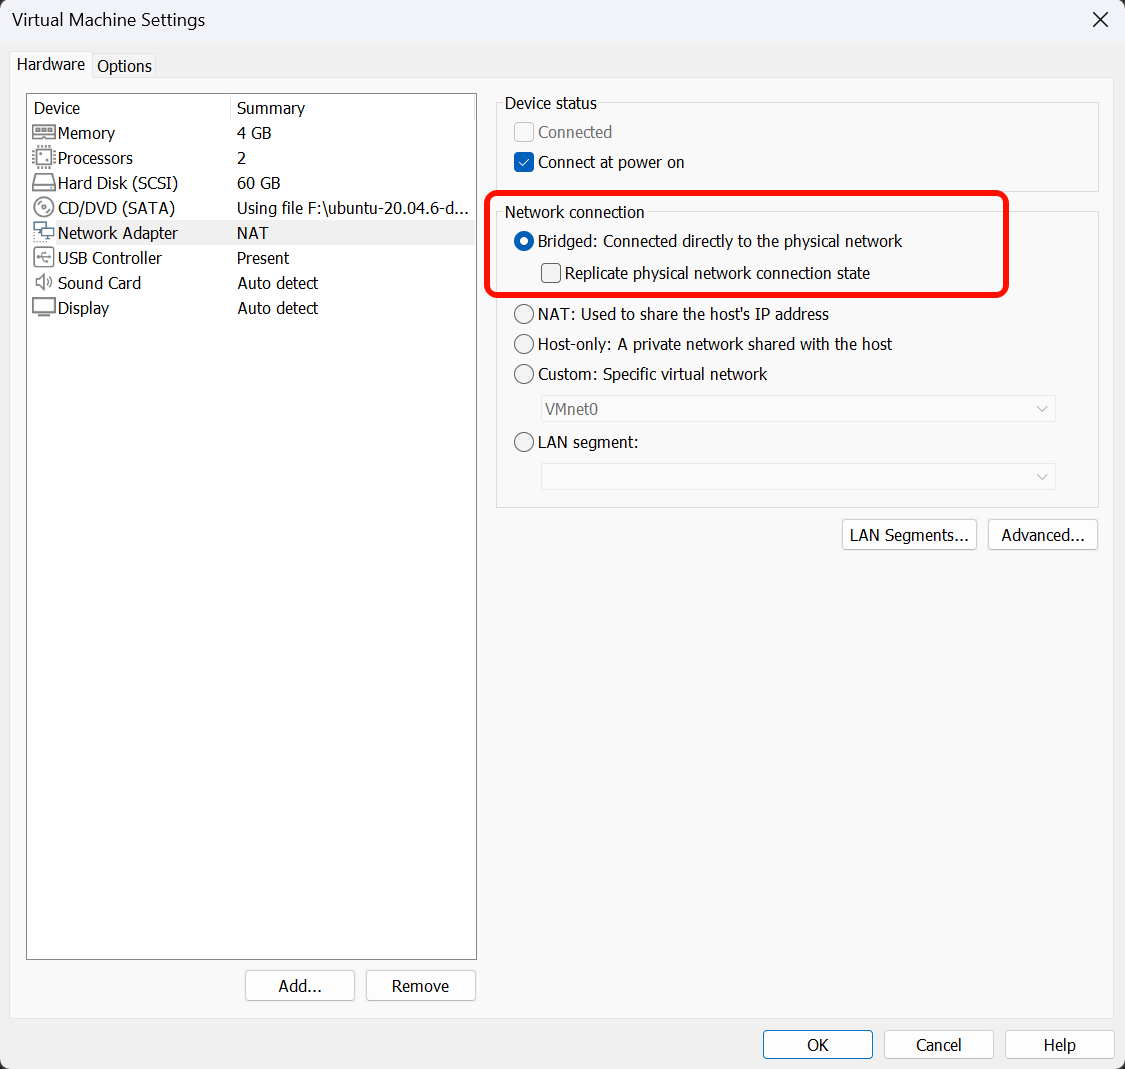
Task: Switch to the Hardware tab
Action: [x=51, y=65]
